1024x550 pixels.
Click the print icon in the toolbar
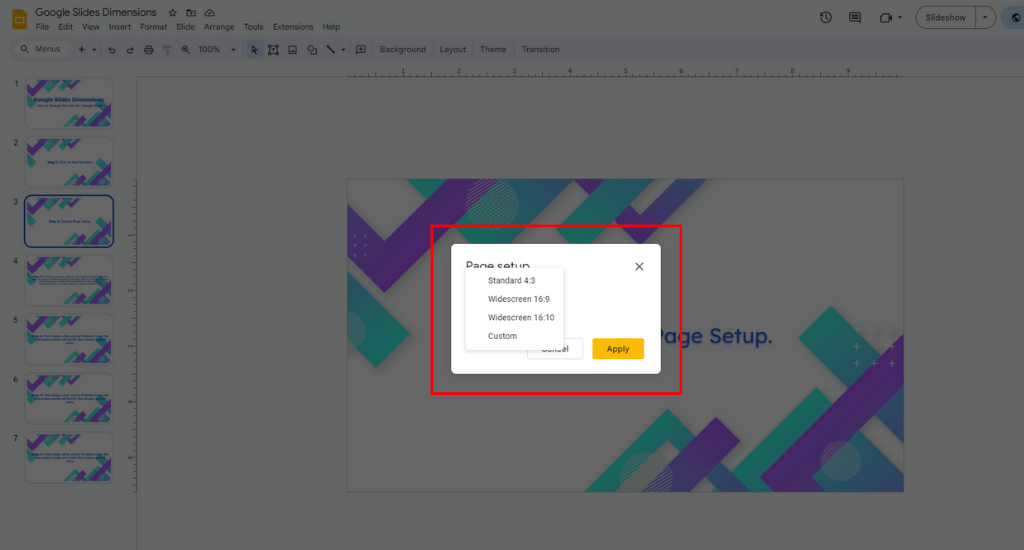click(148, 49)
